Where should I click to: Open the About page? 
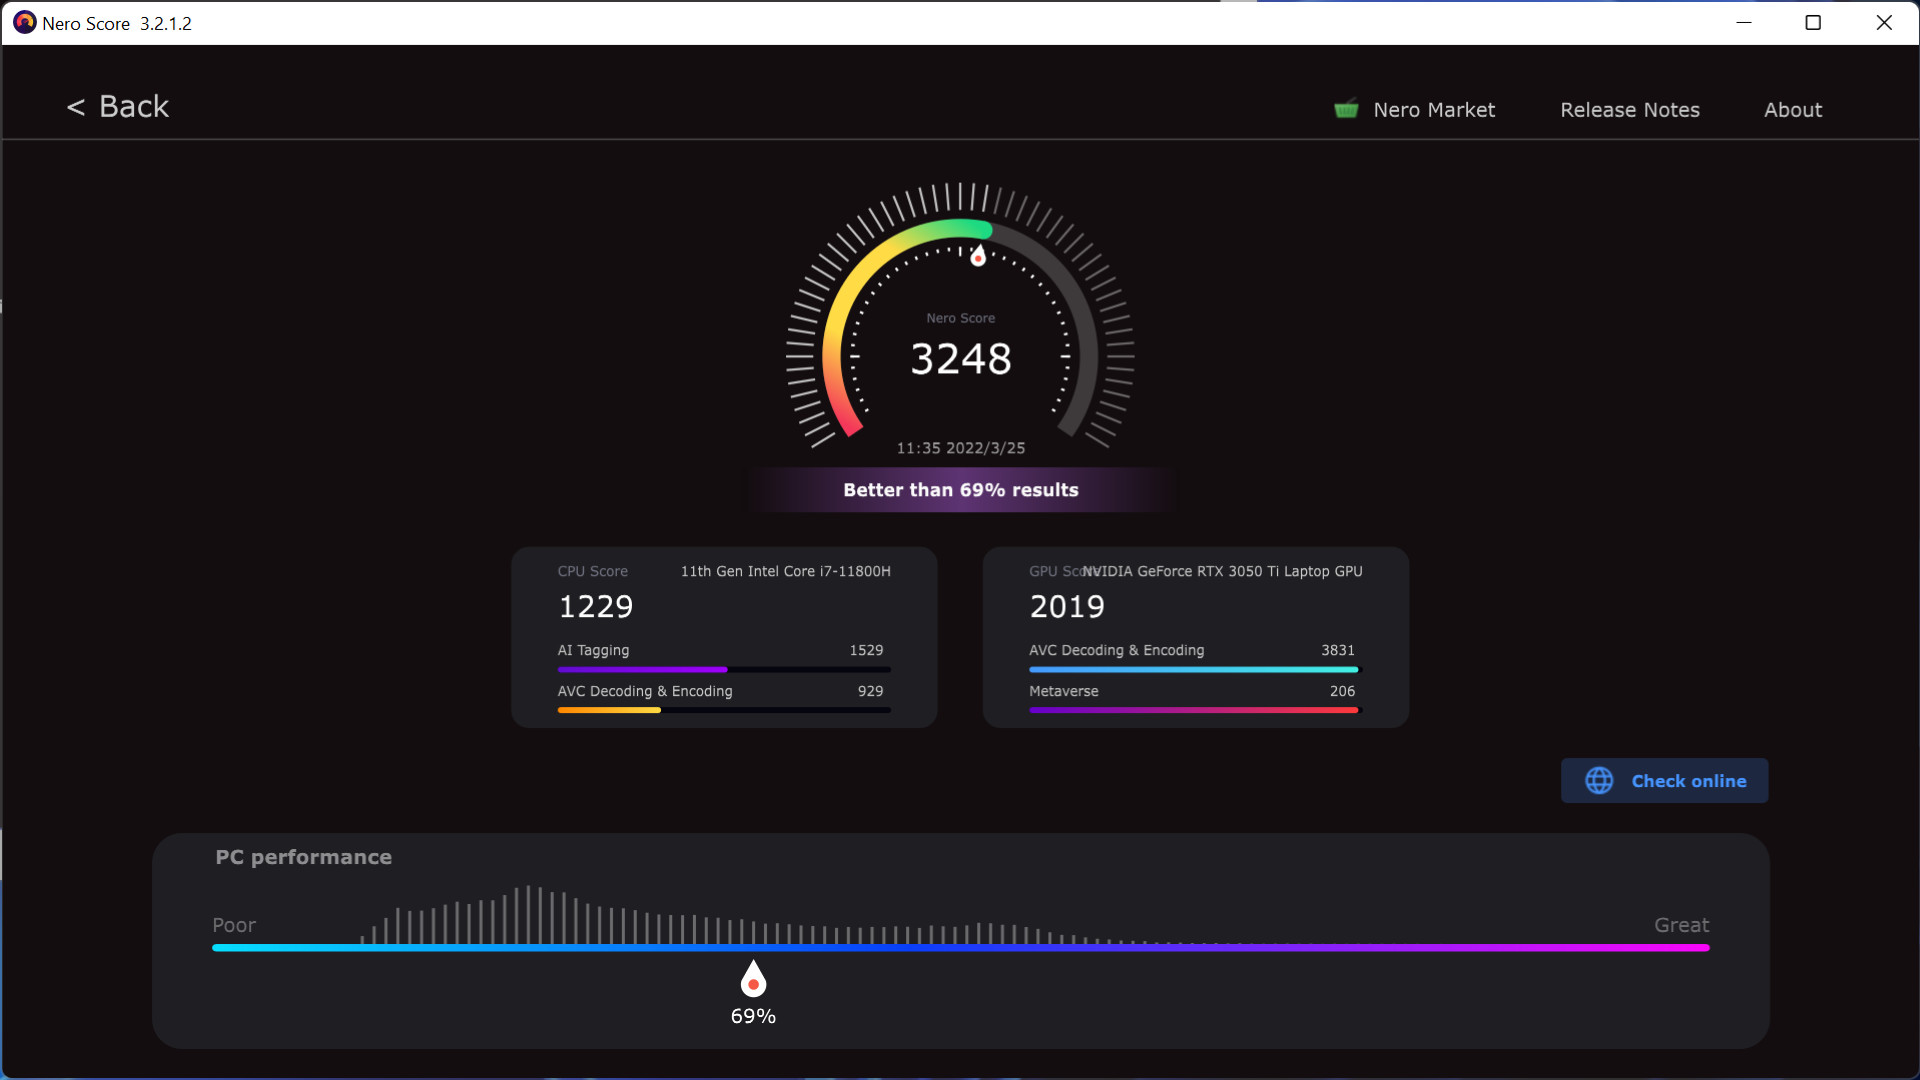(1792, 110)
